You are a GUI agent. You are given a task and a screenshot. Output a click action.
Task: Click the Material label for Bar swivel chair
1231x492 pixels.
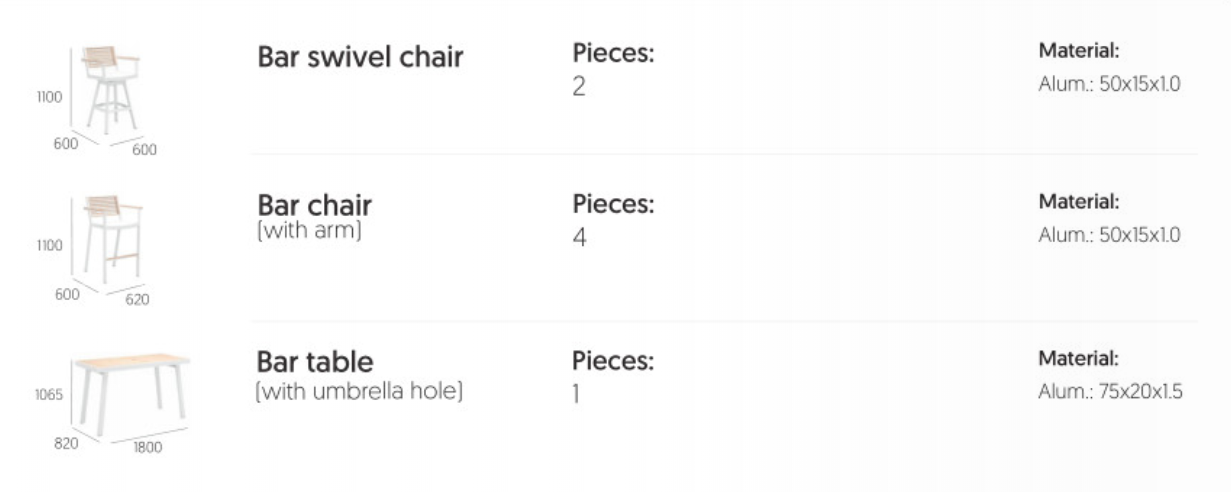(x=1079, y=50)
